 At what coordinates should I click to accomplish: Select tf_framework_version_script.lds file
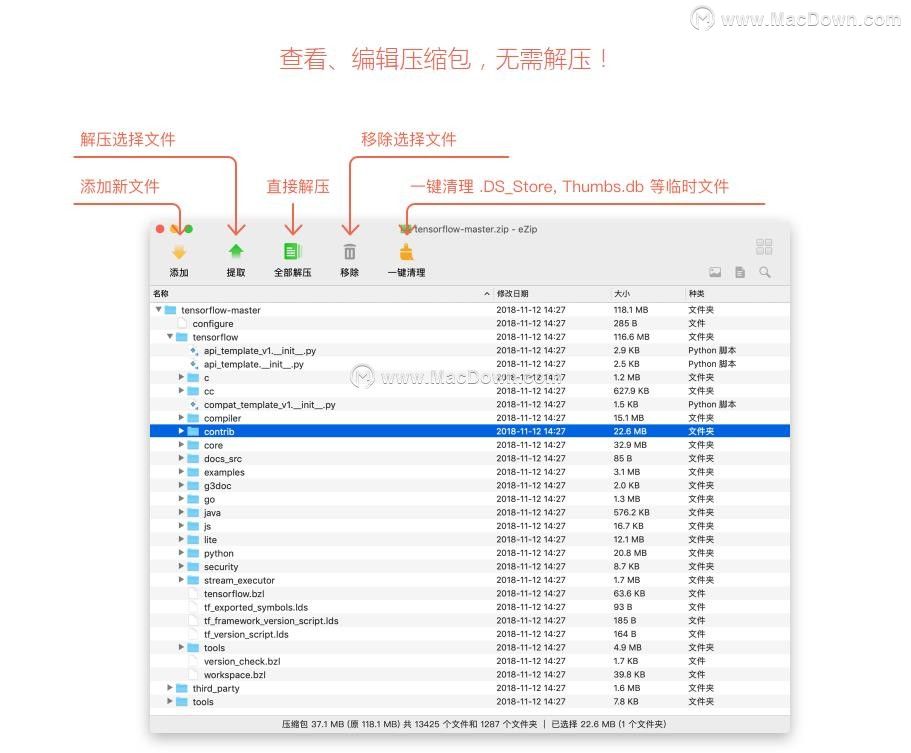469,621
